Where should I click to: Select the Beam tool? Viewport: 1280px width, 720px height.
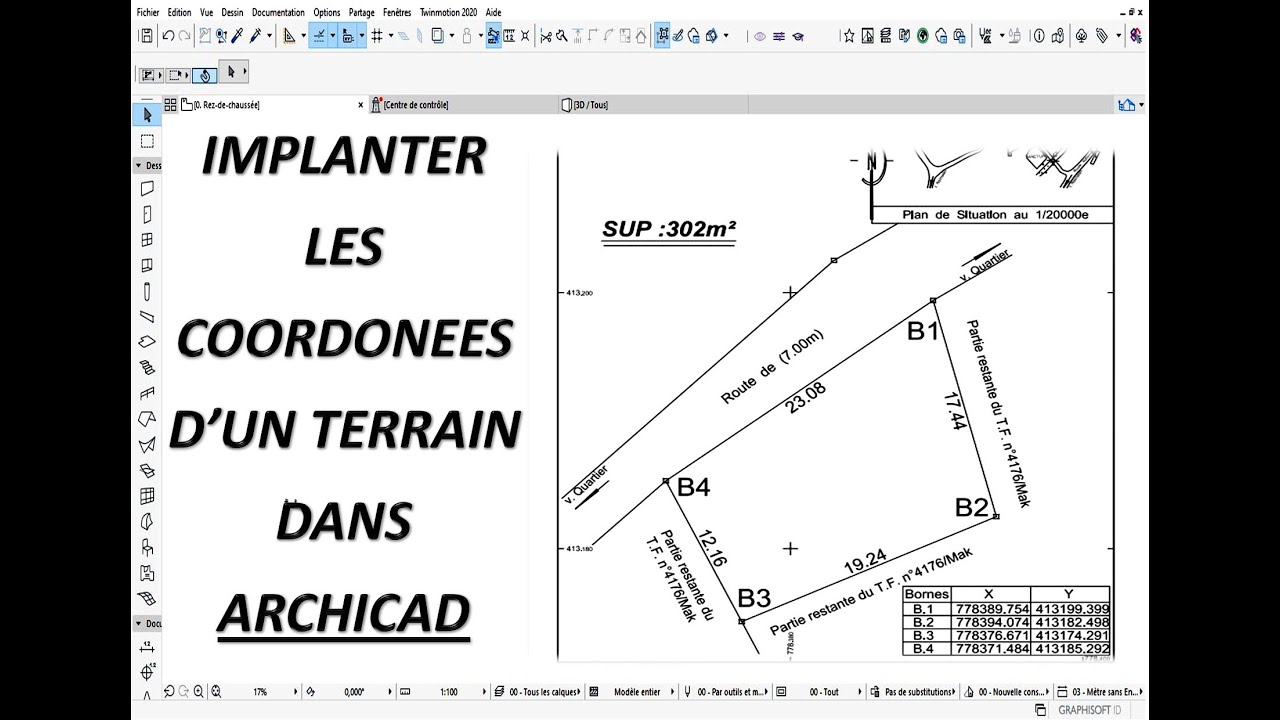(x=147, y=317)
